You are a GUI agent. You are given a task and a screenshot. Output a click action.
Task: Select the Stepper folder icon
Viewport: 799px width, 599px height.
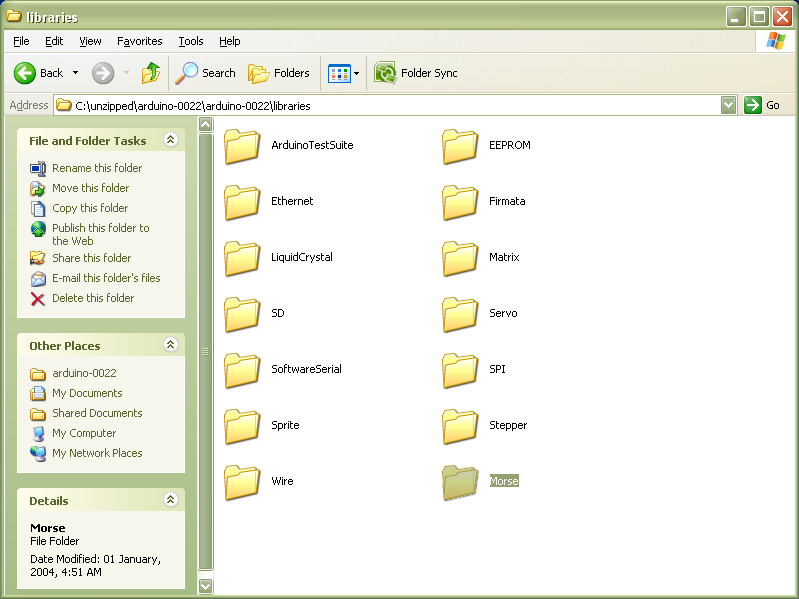(460, 426)
